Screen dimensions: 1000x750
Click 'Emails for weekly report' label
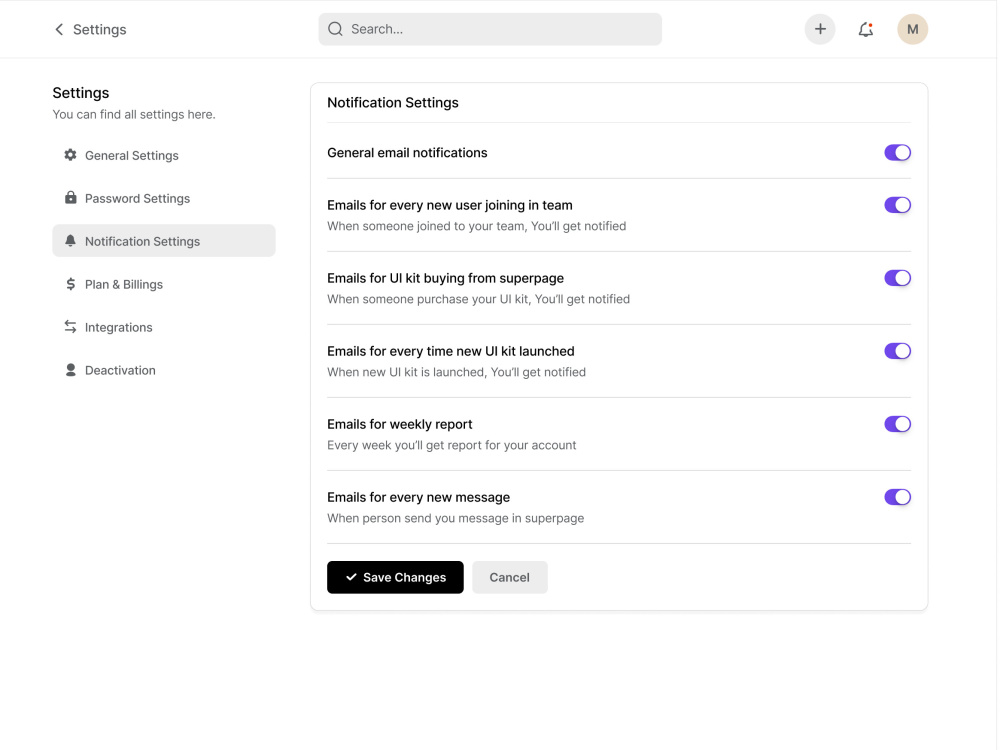(x=400, y=424)
